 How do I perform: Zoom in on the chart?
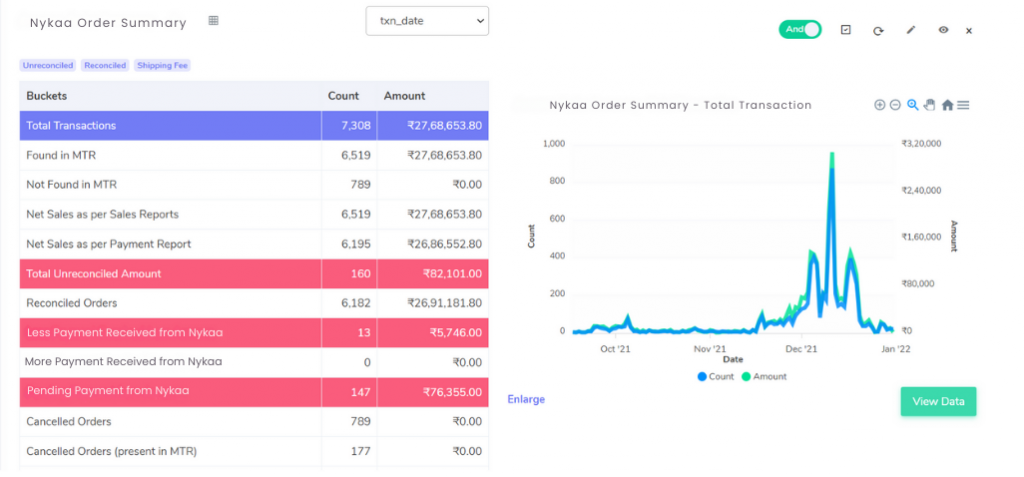click(880, 105)
